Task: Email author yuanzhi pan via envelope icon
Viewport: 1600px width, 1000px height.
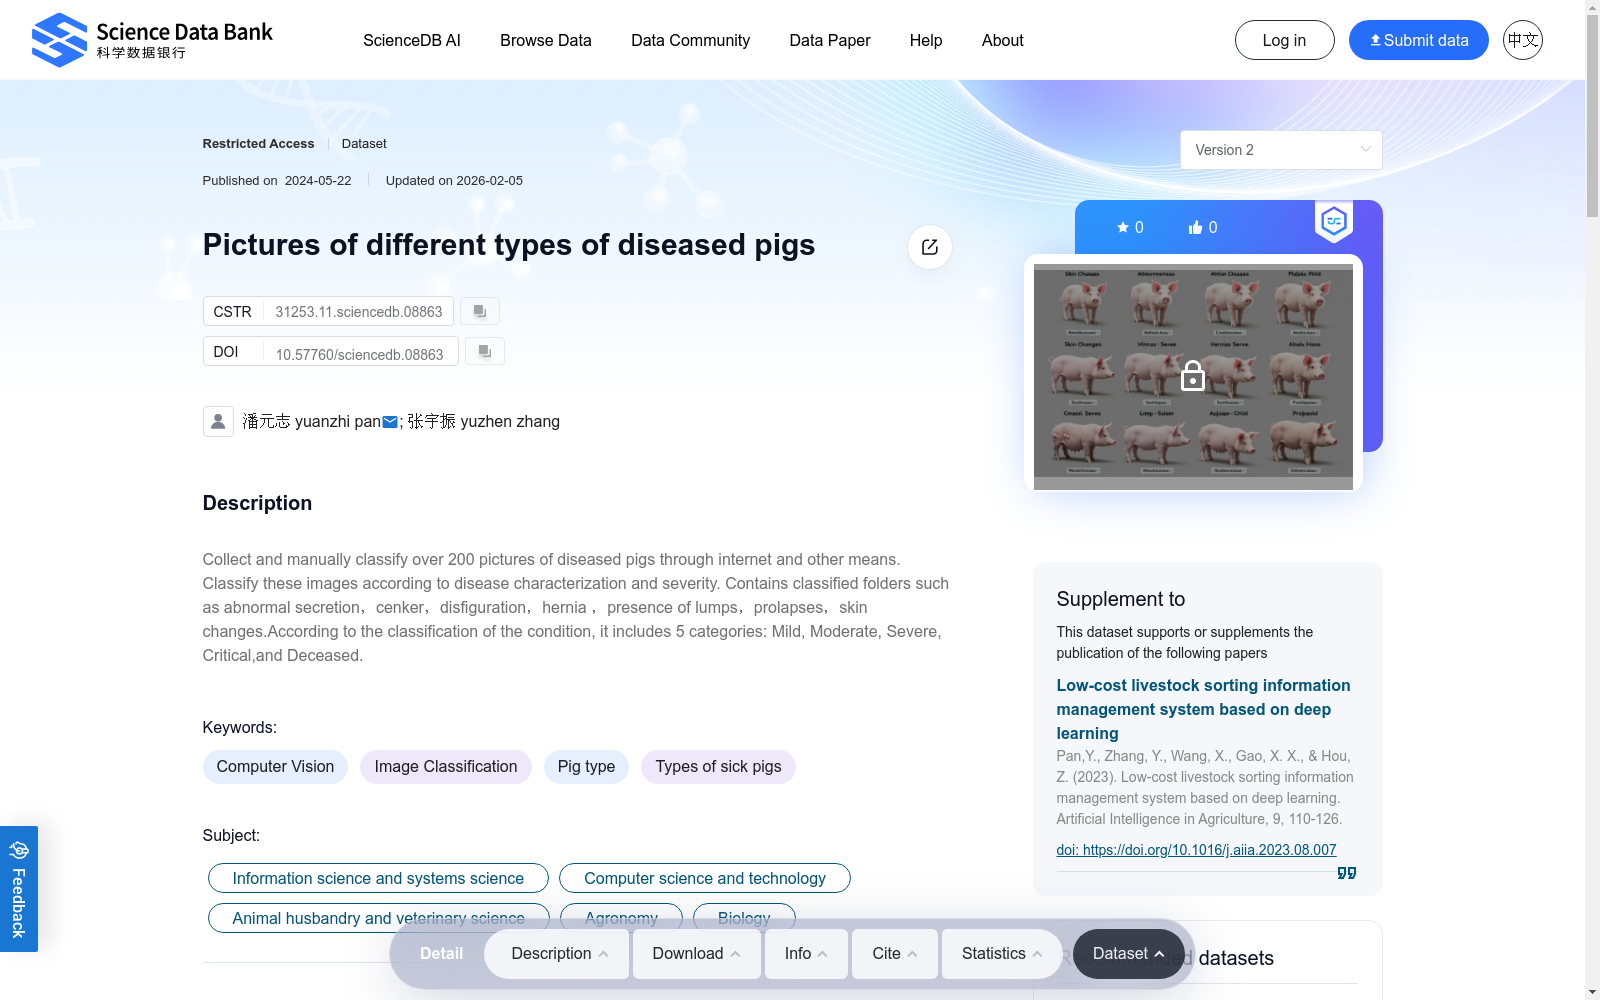Action: [390, 422]
